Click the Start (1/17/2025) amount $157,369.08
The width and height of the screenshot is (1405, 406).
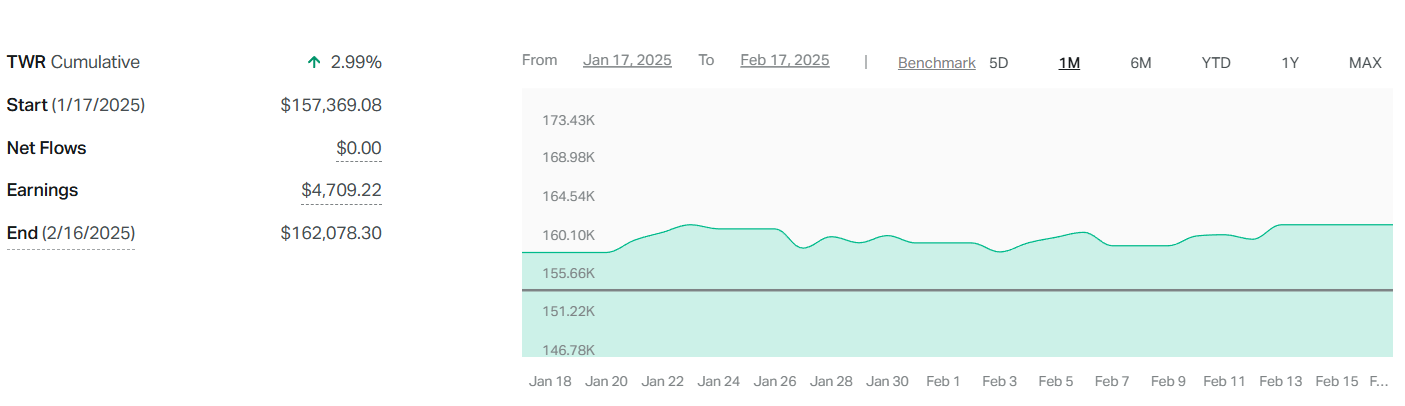(331, 105)
